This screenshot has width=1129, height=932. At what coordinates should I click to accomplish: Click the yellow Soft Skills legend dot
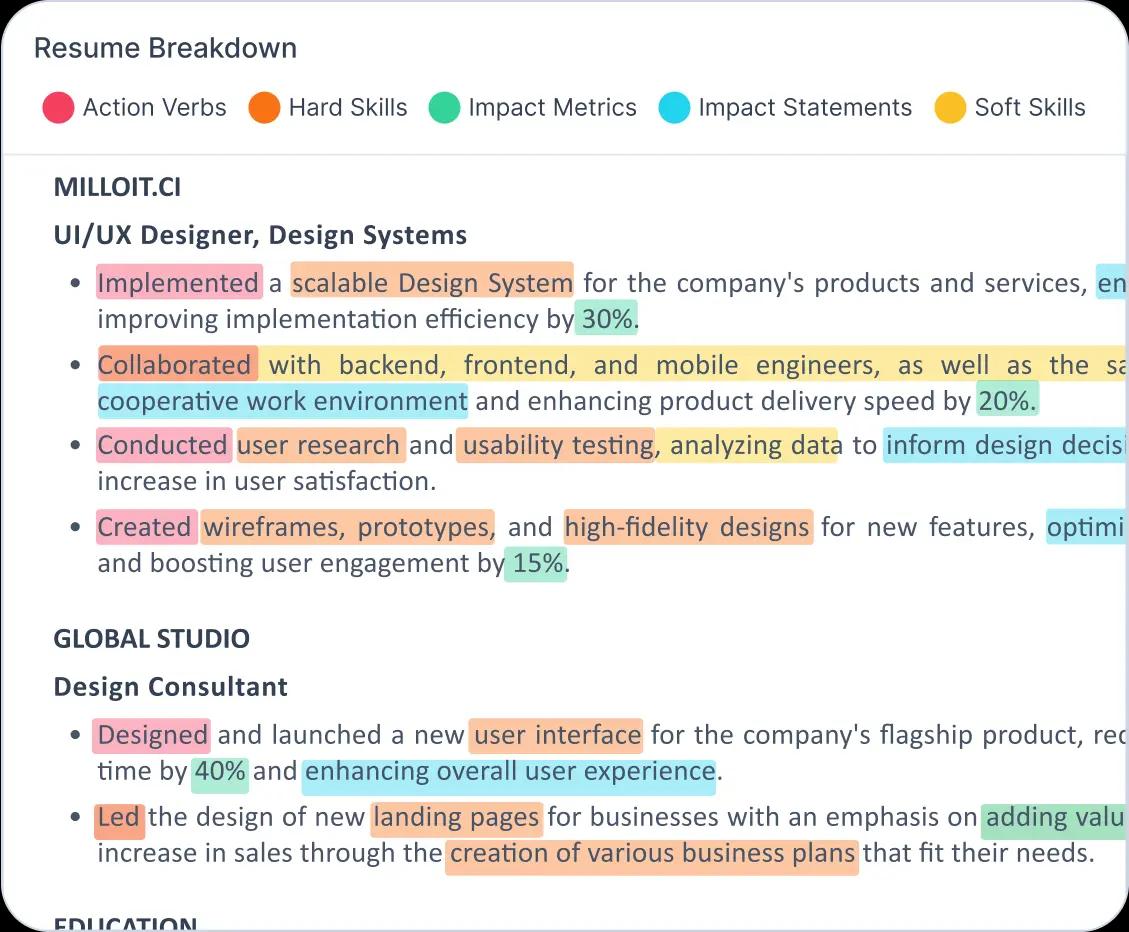[x=950, y=108]
